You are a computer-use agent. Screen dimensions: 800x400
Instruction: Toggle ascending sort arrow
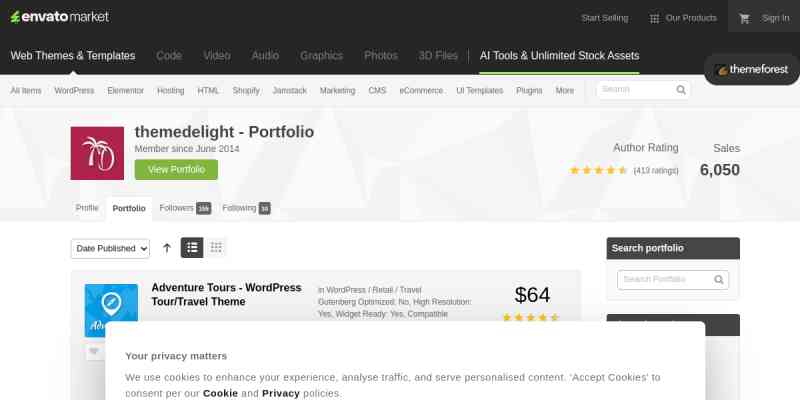click(x=167, y=248)
